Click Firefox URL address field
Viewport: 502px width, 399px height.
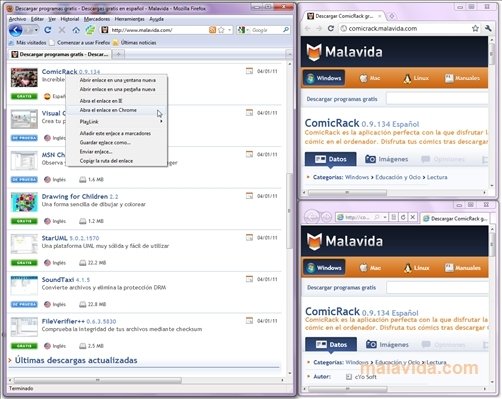159,30
